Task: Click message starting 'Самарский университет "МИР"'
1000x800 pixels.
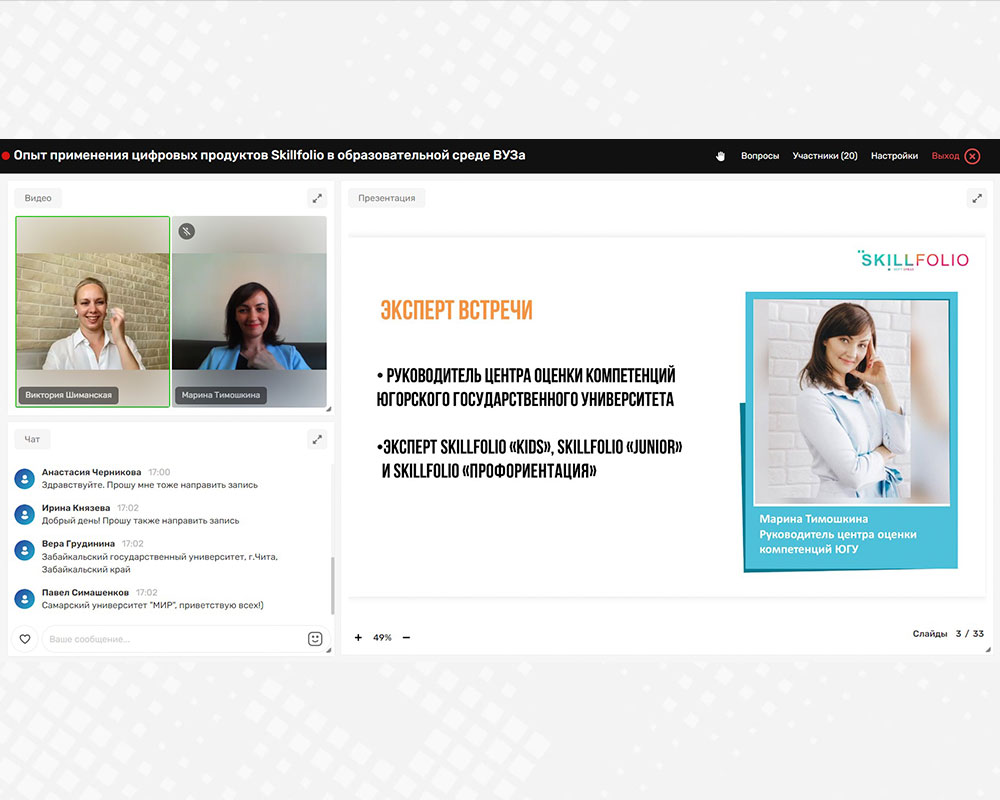Action: (x=152, y=605)
